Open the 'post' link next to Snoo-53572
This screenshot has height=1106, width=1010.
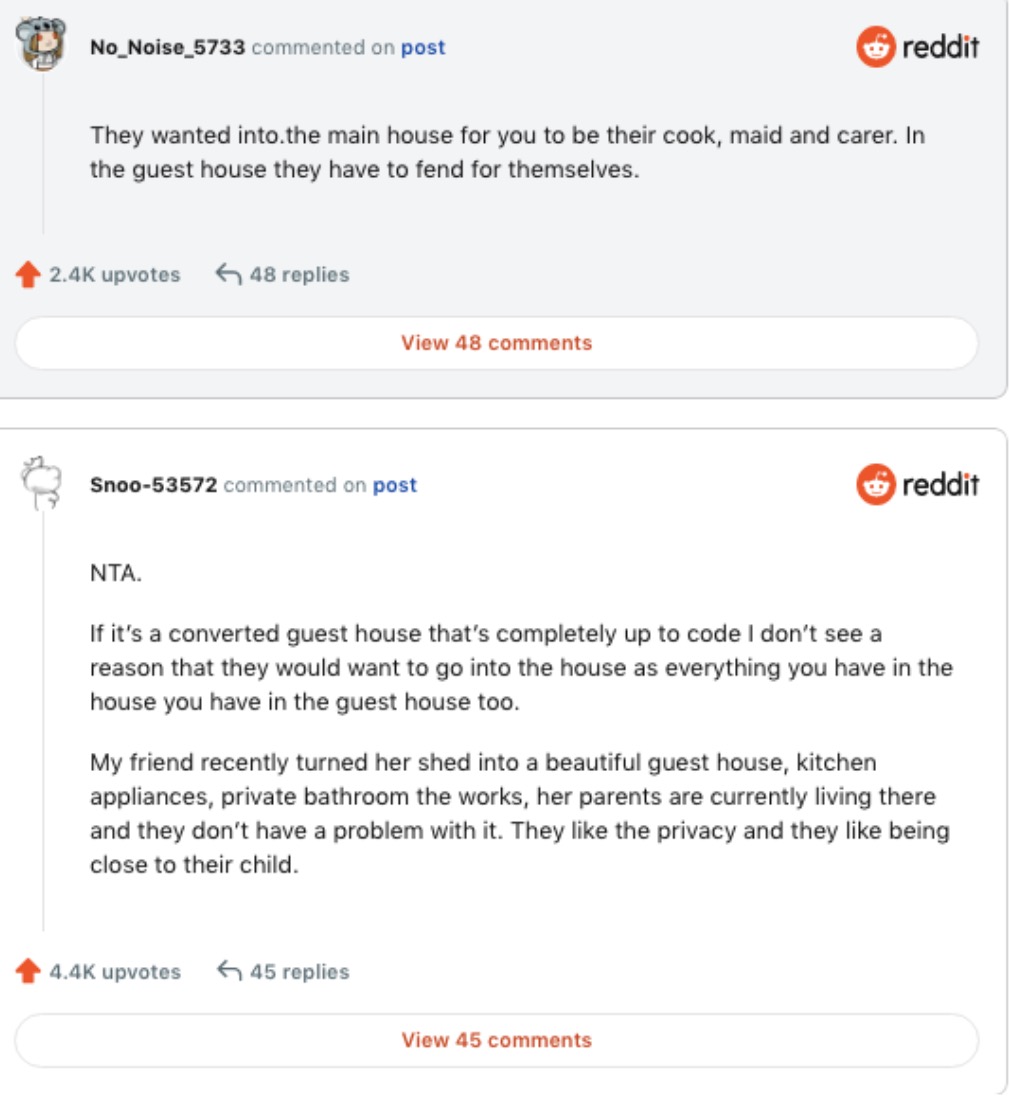395,485
